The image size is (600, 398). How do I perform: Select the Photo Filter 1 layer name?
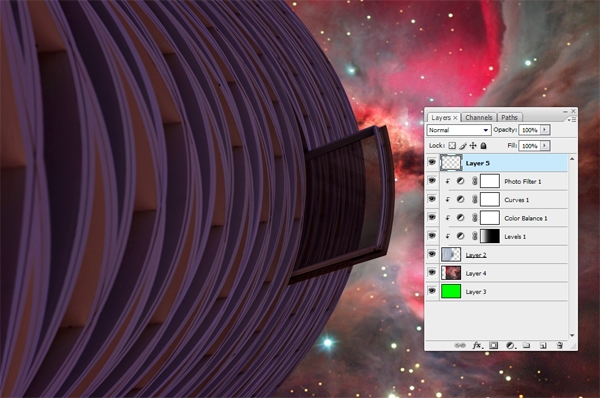(523, 181)
